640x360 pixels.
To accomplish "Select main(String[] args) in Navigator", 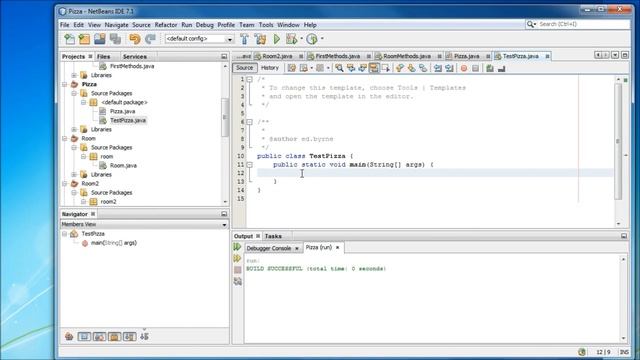I will pos(113,243).
